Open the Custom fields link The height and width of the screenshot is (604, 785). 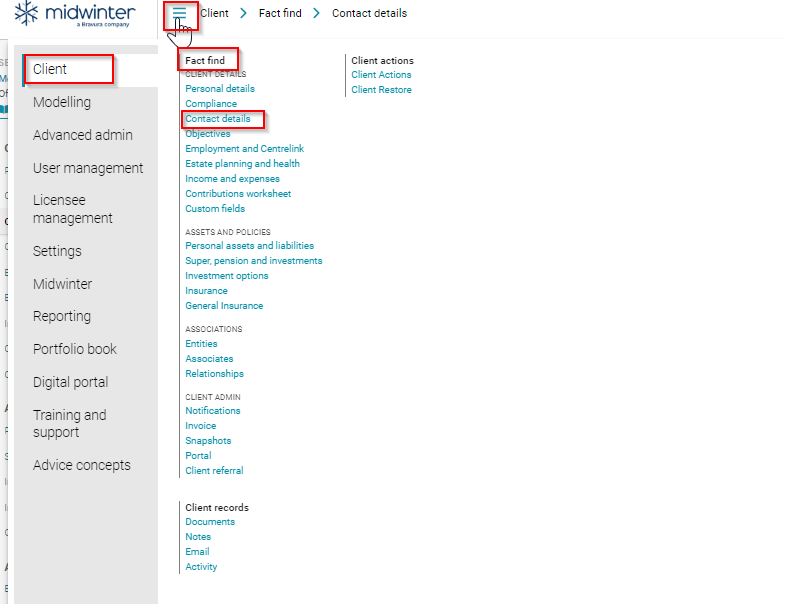pyautogui.click(x=215, y=209)
